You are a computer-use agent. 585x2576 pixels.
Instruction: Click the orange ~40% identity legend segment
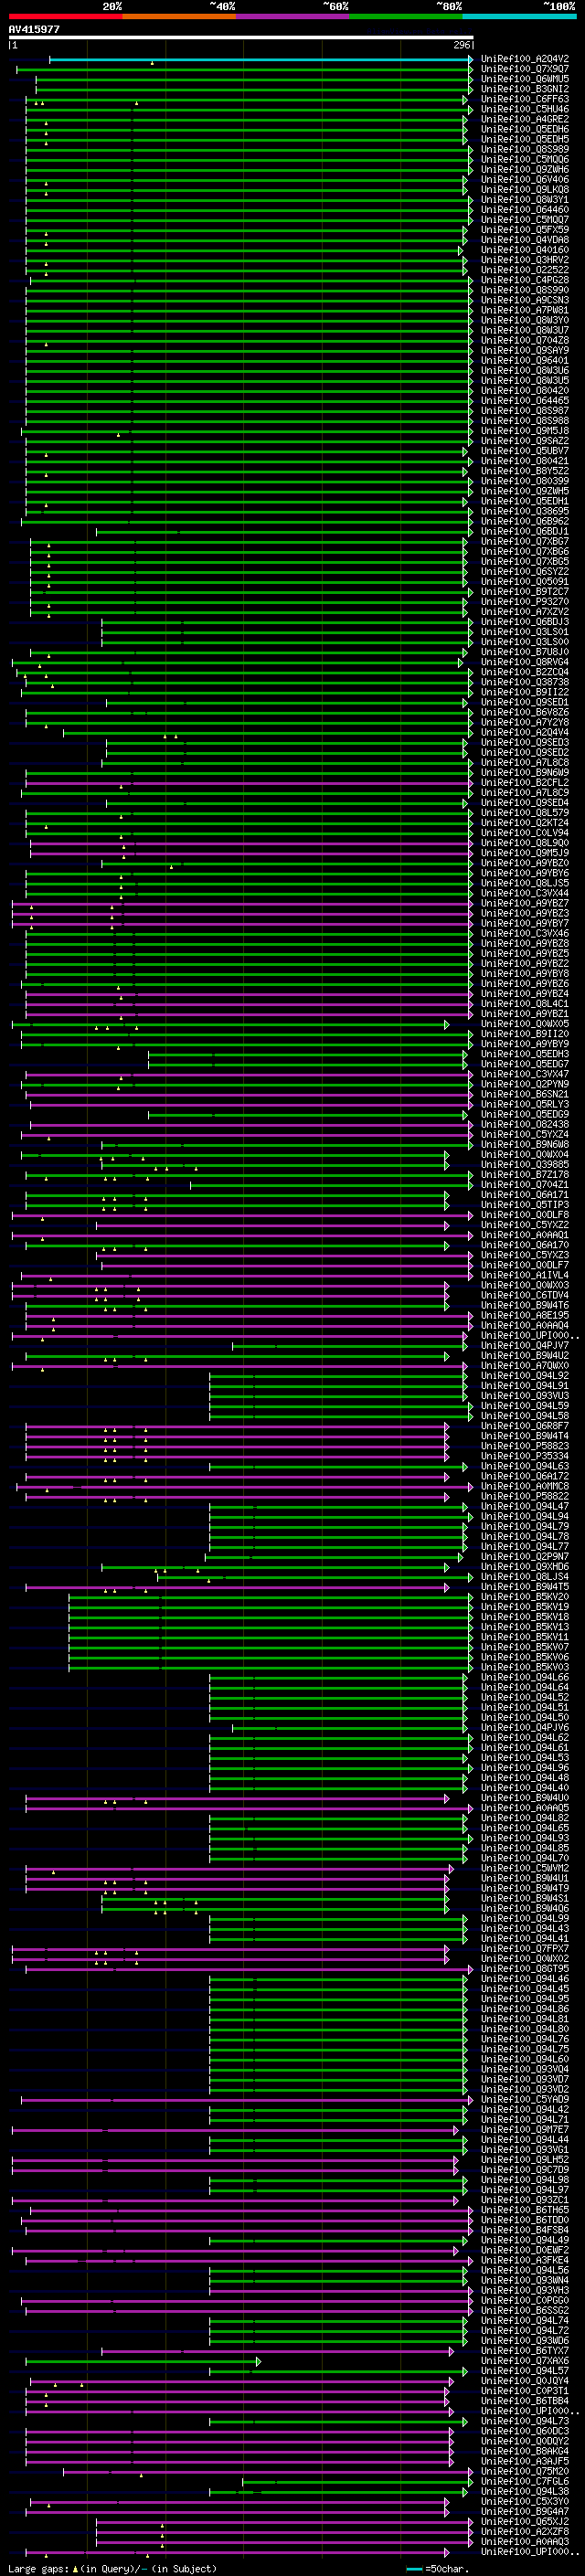(x=179, y=16)
